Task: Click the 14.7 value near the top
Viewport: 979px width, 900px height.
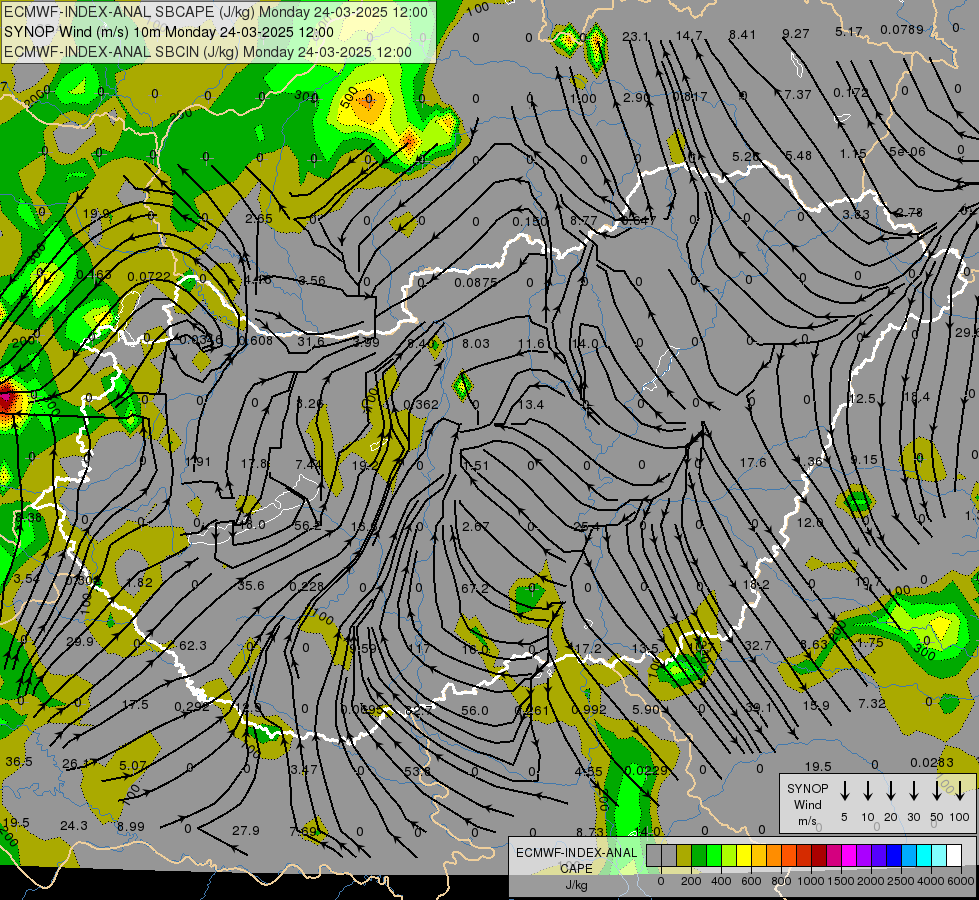Action: (689, 36)
